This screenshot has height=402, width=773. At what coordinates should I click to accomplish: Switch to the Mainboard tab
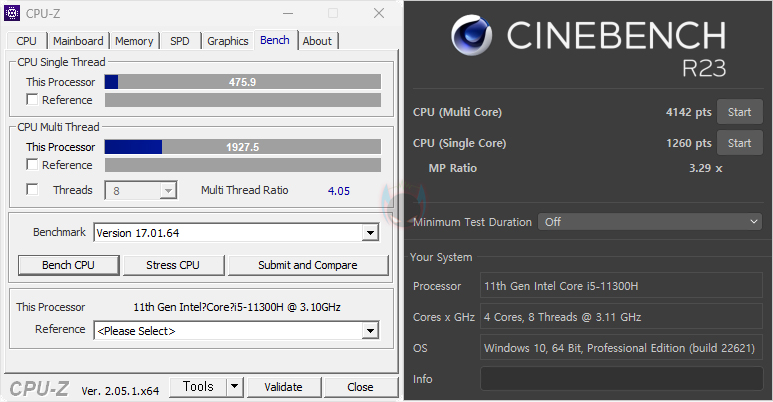pyautogui.click(x=78, y=41)
